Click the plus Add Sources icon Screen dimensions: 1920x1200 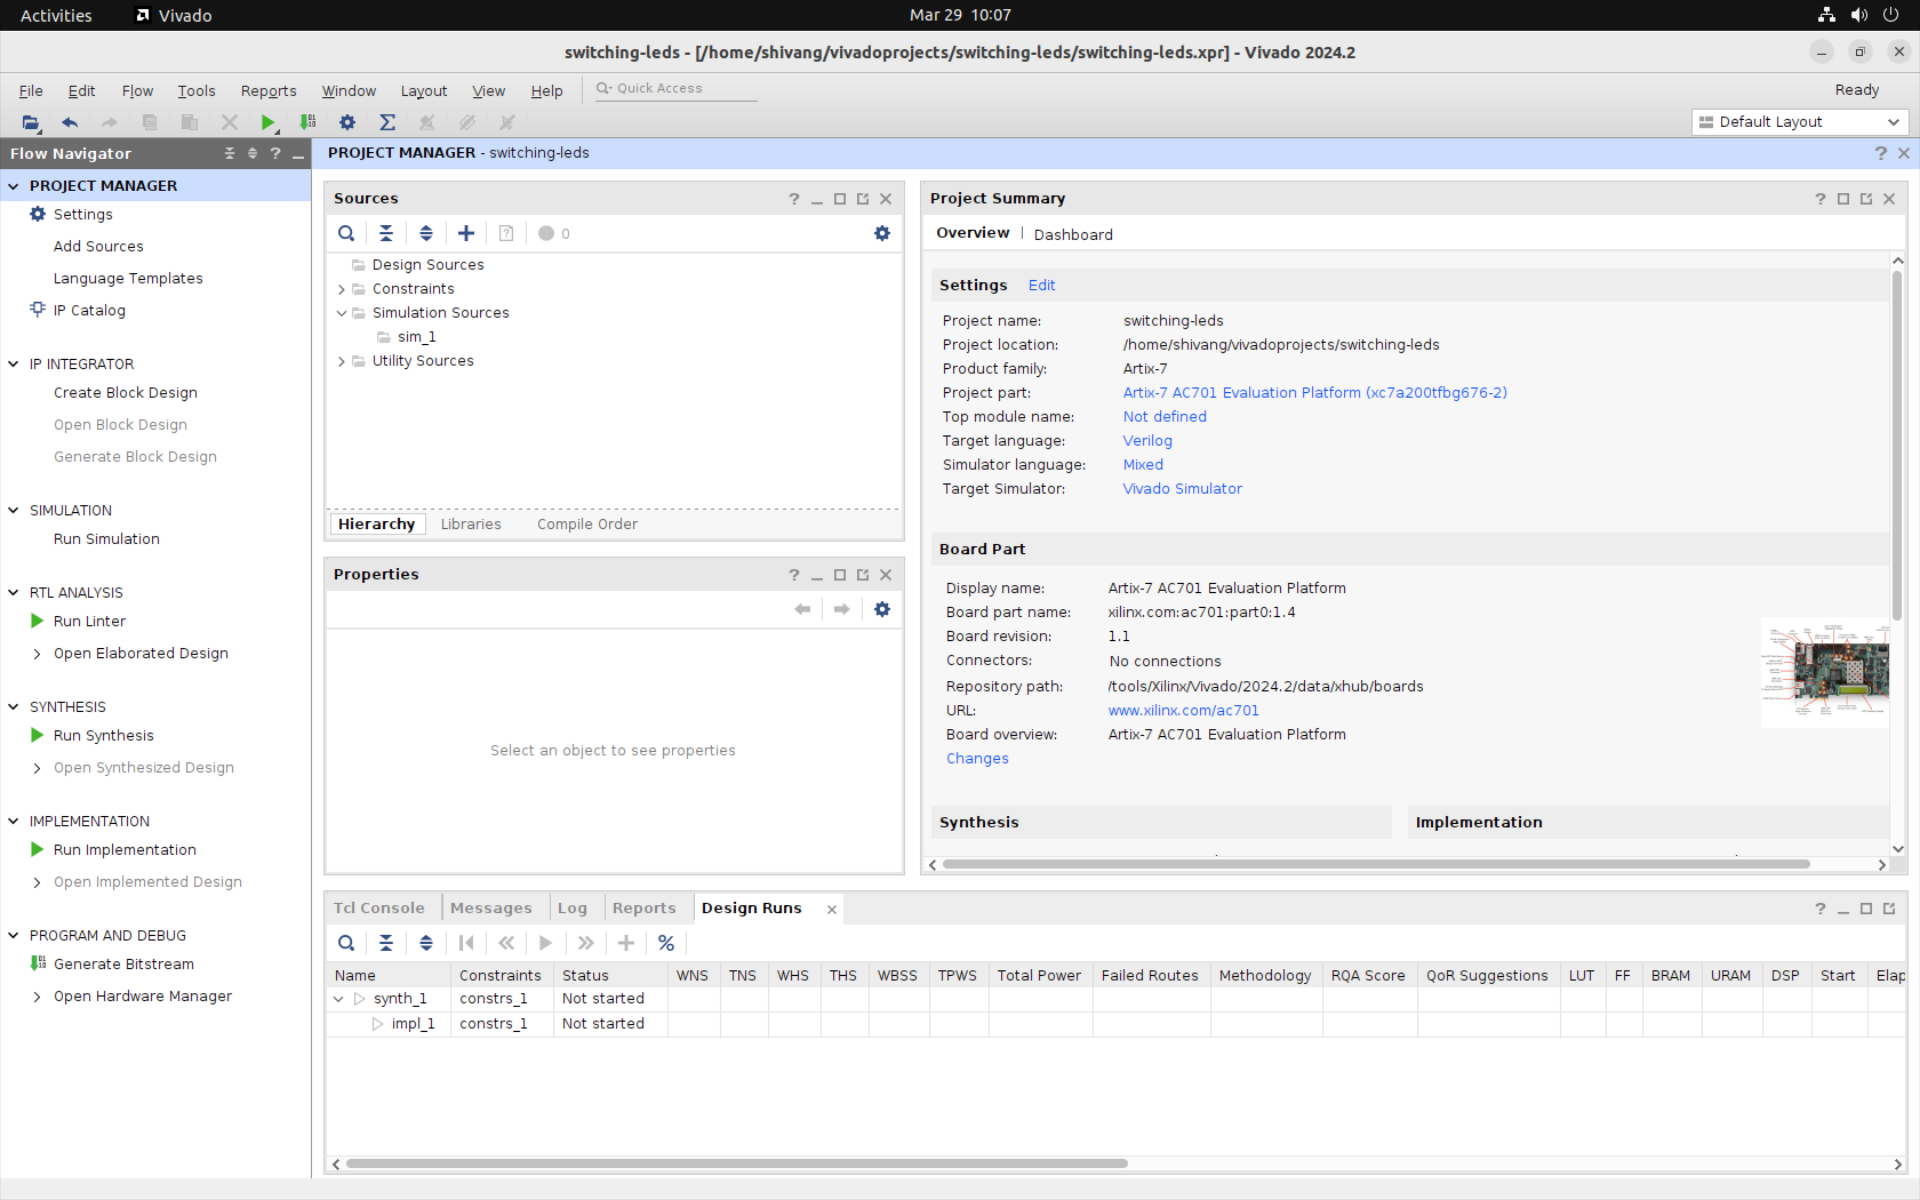pyautogui.click(x=466, y=233)
